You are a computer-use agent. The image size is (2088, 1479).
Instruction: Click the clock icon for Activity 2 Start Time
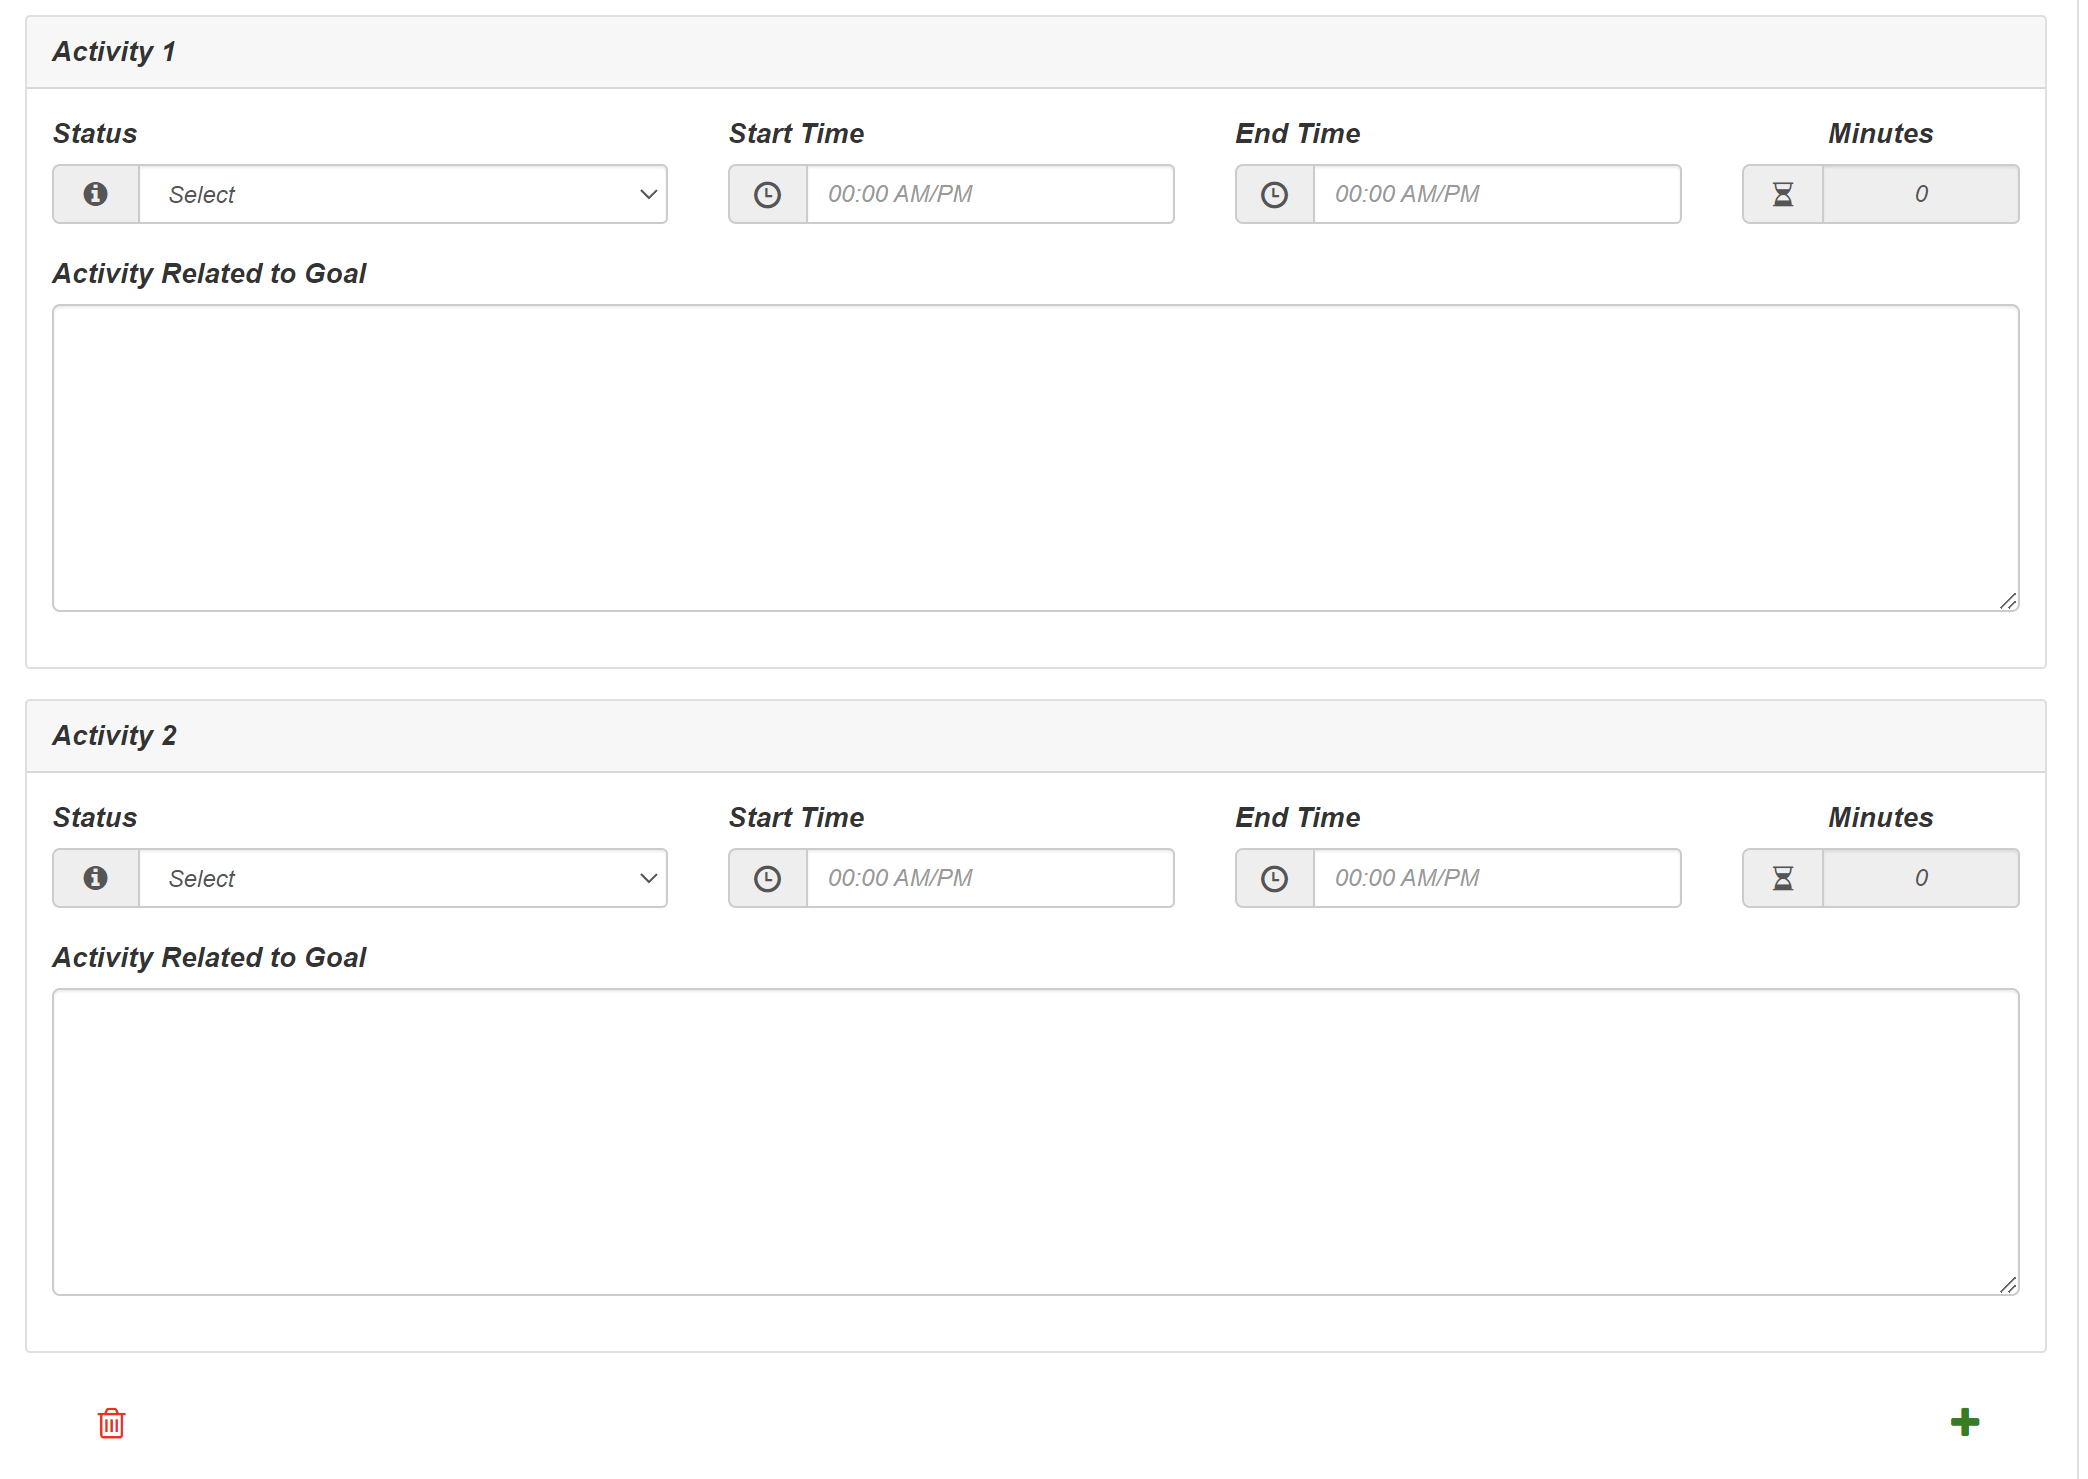(x=767, y=878)
